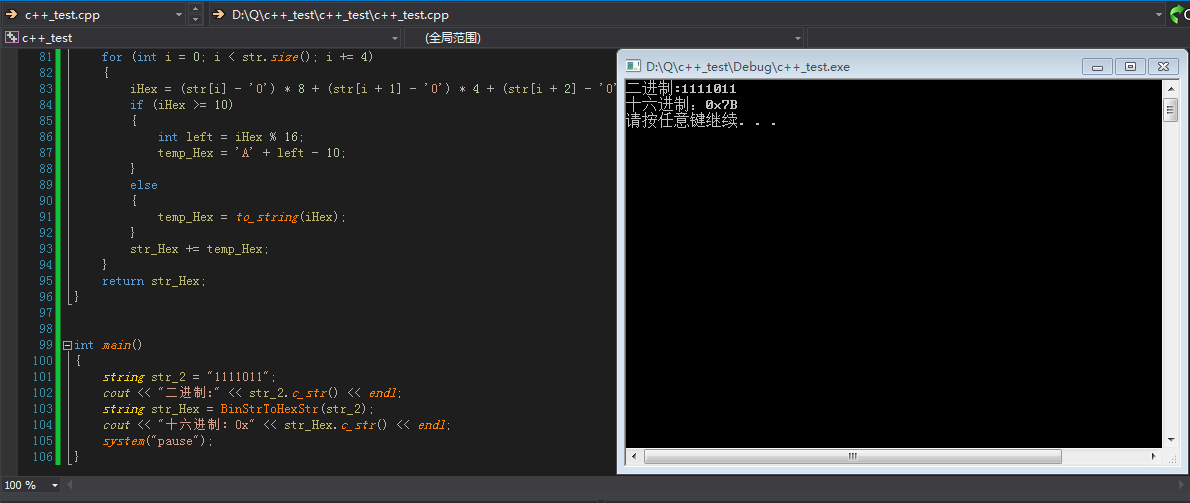Click line number 103 in the margin
Image resolution: width=1190 pixels, height=503 pixels.
43,409
